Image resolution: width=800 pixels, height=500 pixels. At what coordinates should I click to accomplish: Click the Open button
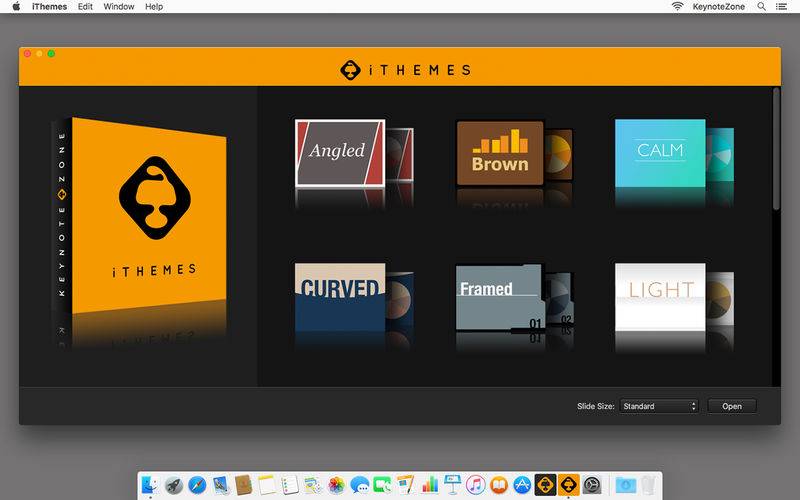(732, 406)
